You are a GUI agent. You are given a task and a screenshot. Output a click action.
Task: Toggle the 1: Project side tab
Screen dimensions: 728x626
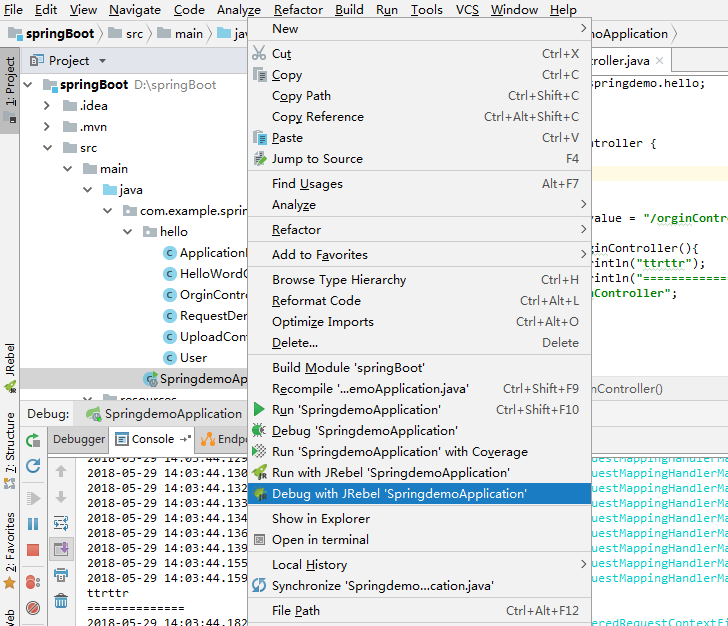point(10,90)
